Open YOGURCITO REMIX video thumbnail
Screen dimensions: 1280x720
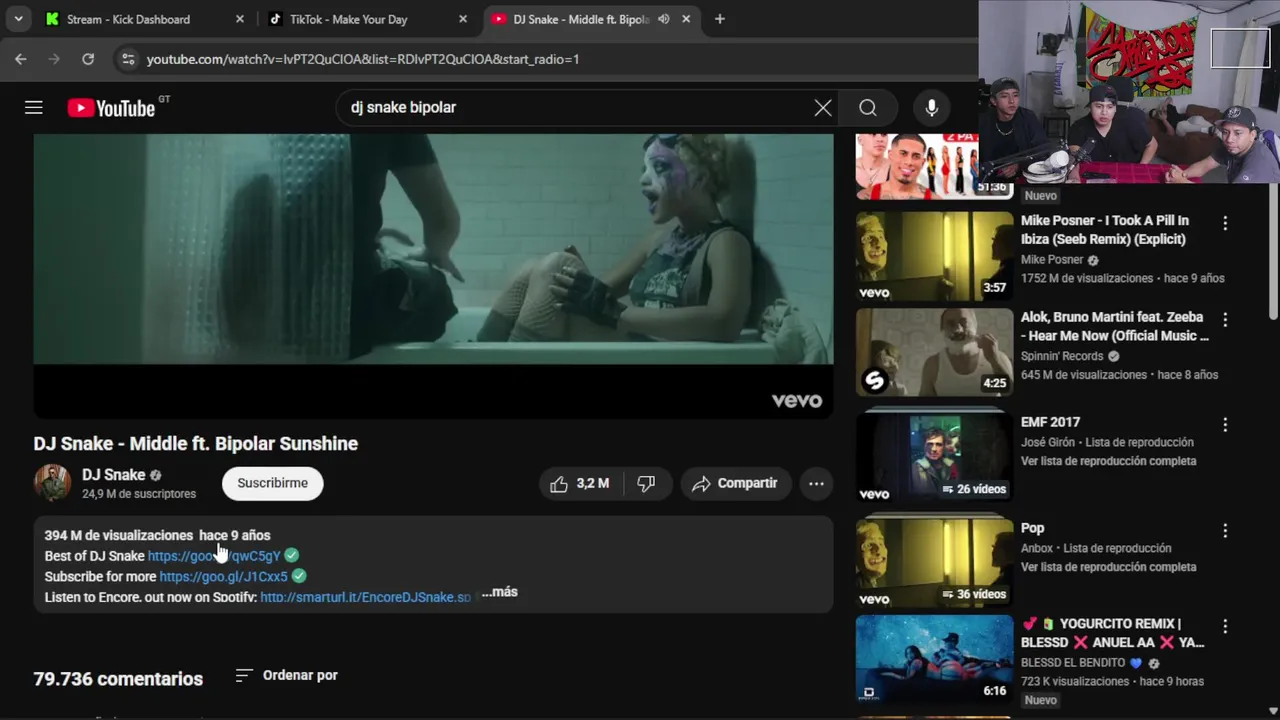(934, 659)
